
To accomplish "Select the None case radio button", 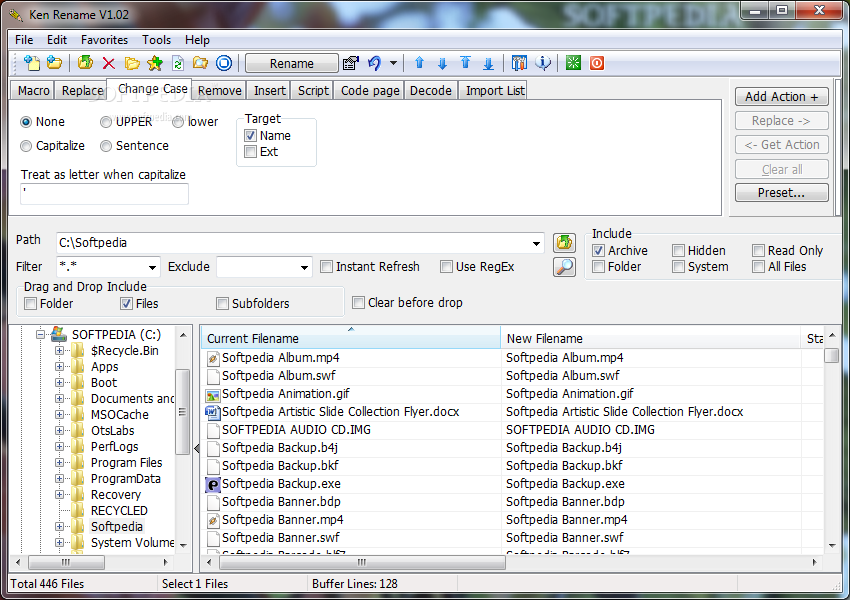I will 25,122.
